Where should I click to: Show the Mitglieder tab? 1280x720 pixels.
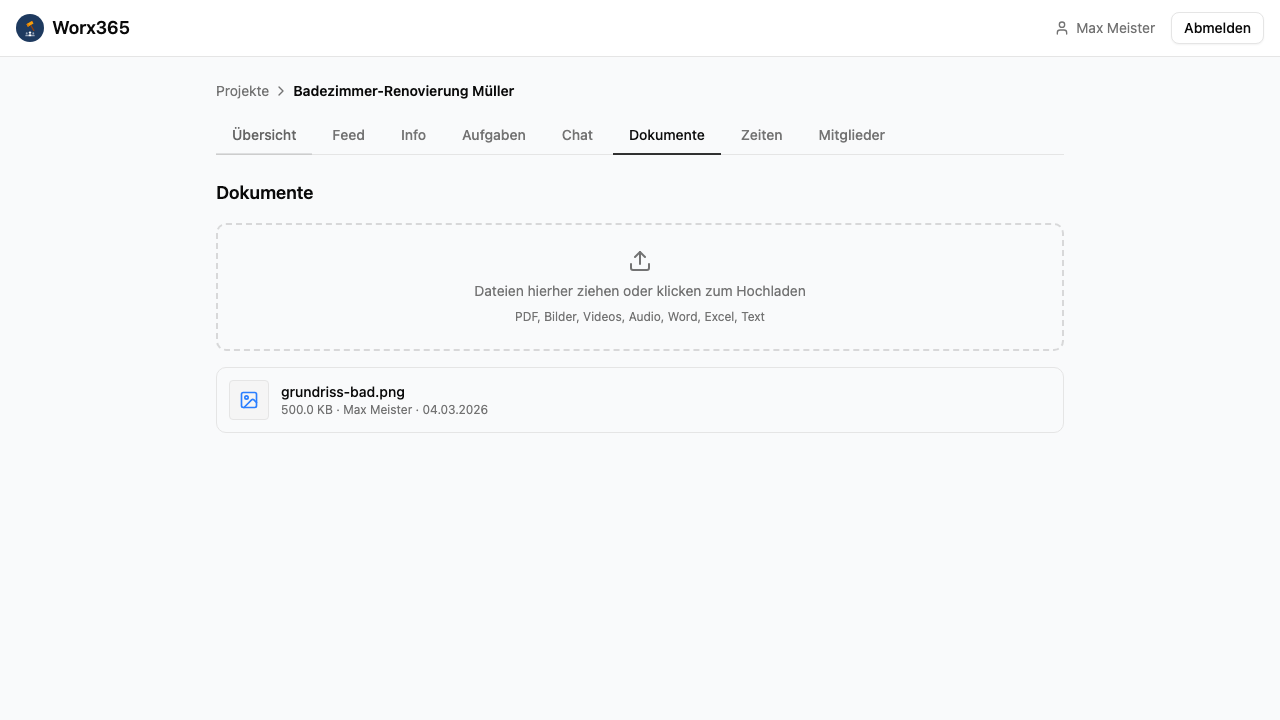coord(851,135)
